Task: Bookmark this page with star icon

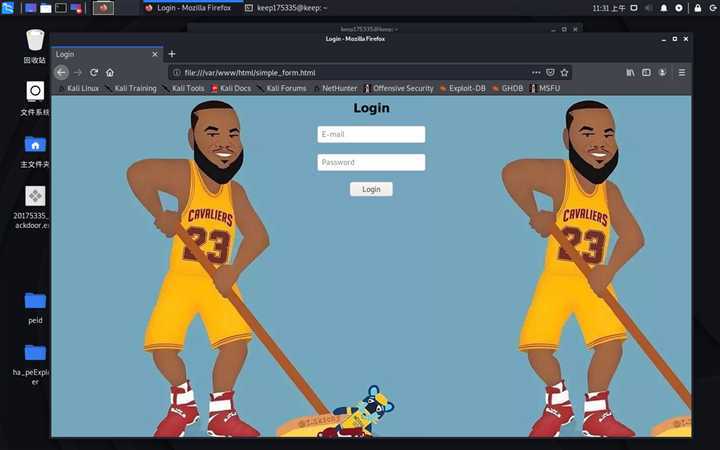Action: coord(564,72)
